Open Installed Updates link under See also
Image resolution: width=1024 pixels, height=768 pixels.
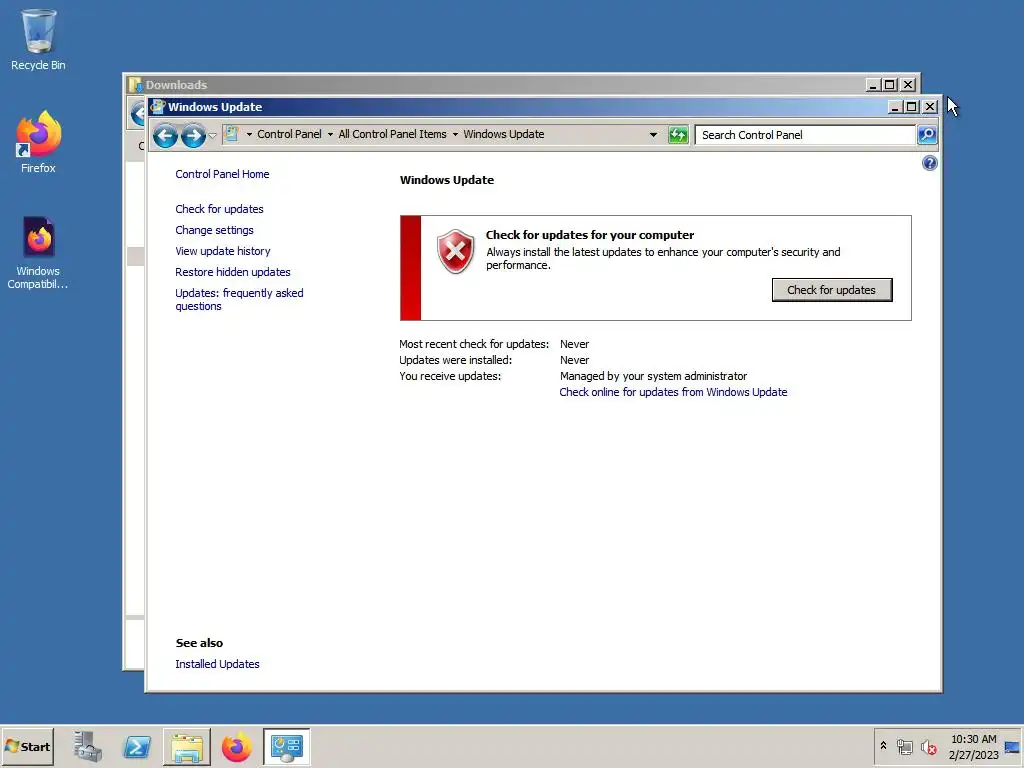point(217,664)
